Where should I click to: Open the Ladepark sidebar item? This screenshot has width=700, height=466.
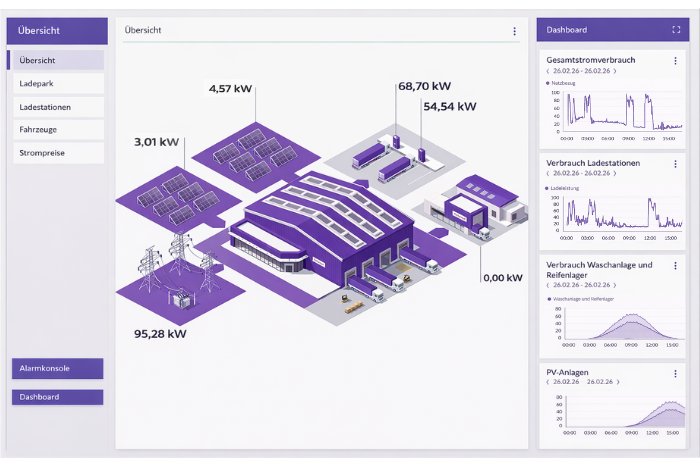[56, 83]
